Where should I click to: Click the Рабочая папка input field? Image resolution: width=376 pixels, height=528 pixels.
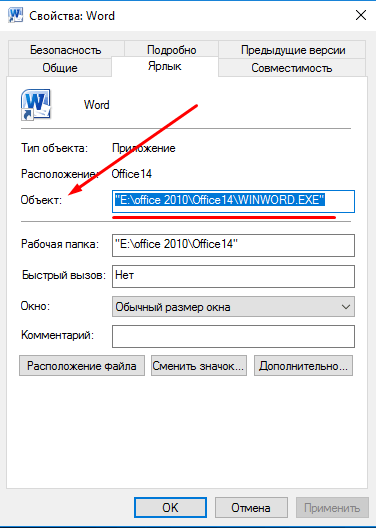click(233, 245)
